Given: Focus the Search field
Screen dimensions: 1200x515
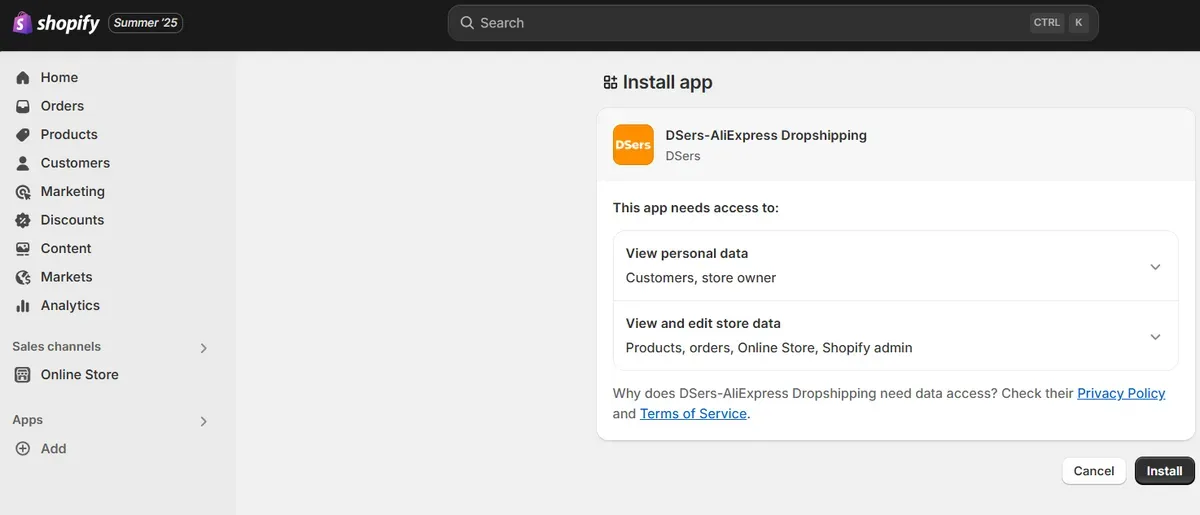Looking at the screenshot, I should 772,23.
